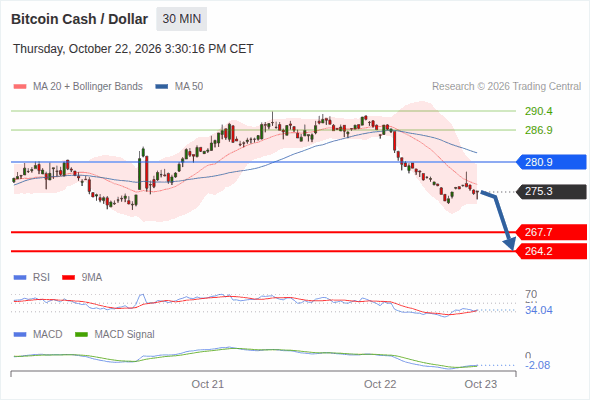Click the Bitcoin Cash / Dollar title
Screen dimensions: 590x400
point(79,19)
